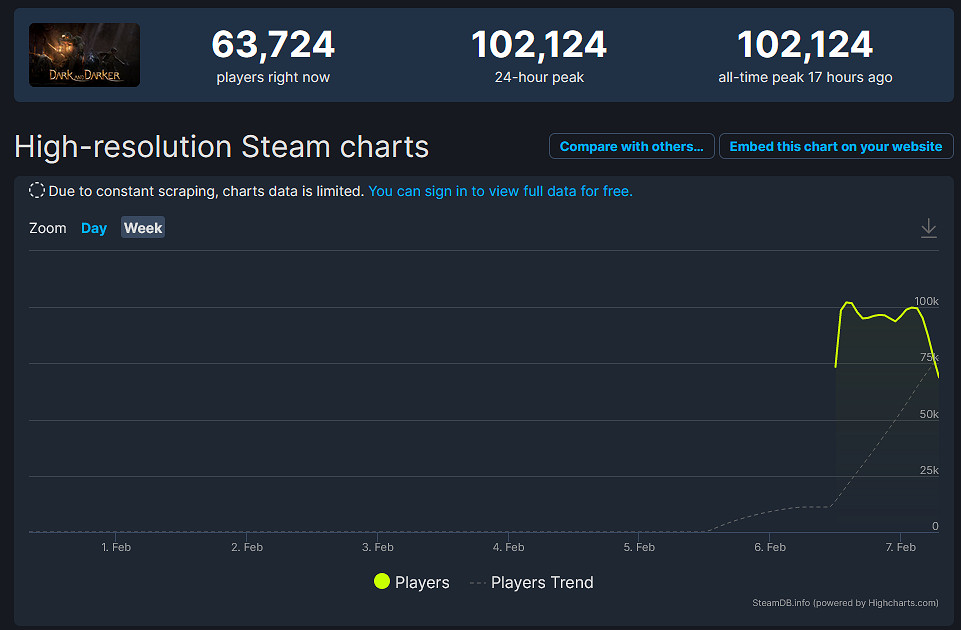Open the Dark and Darker game thumbnail

point(84,55)
